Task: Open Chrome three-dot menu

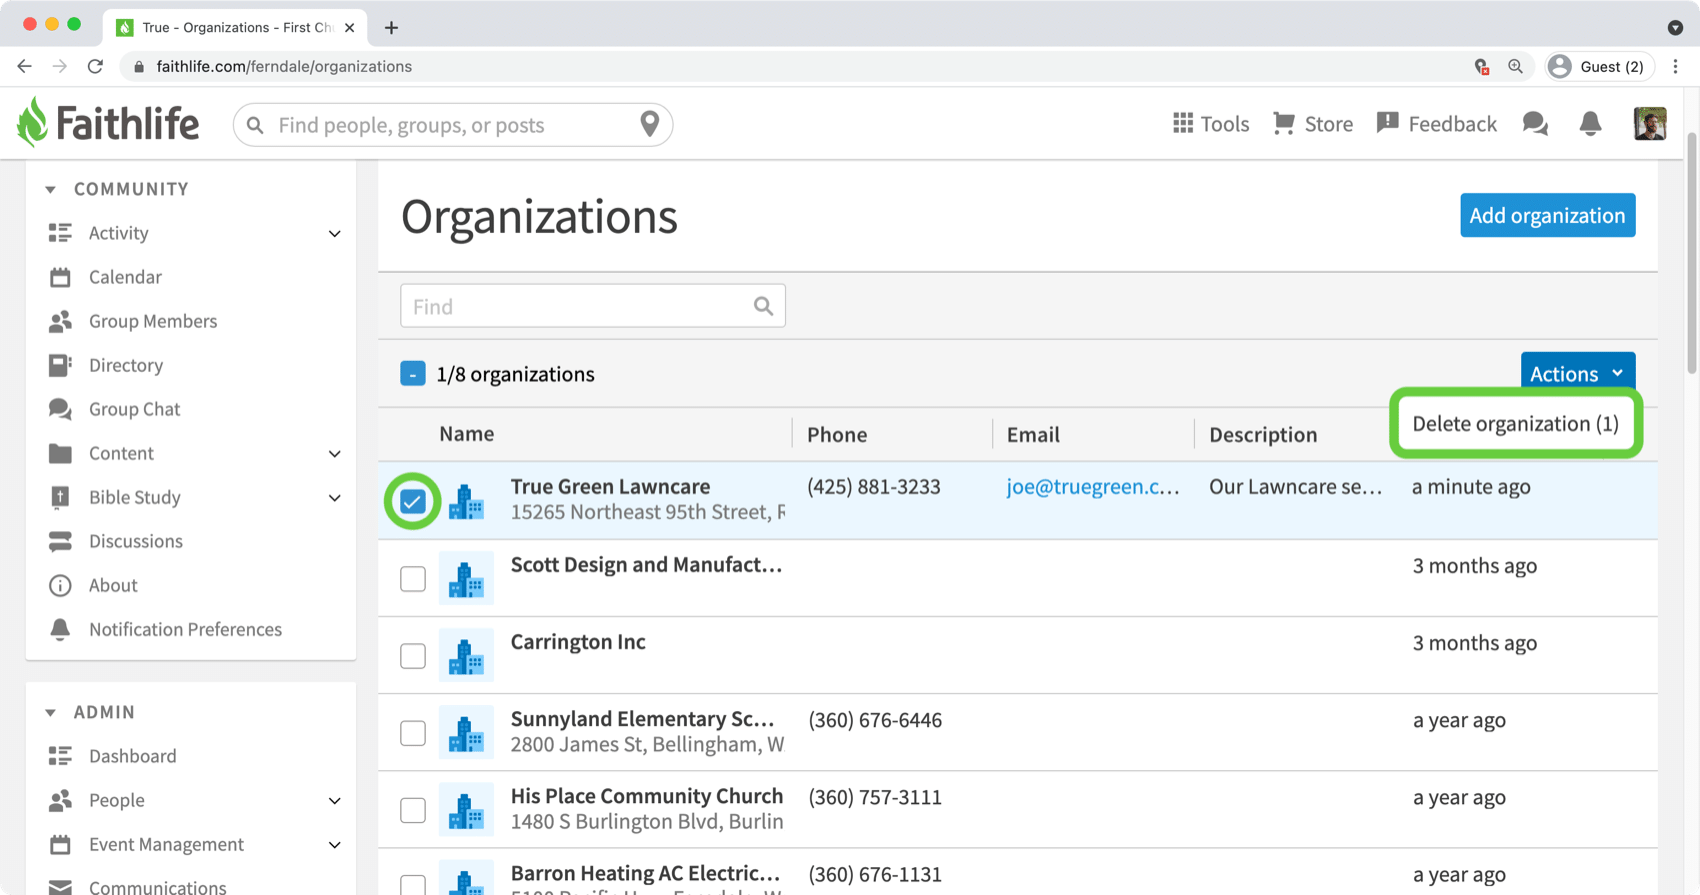Action: point(1676,66)
